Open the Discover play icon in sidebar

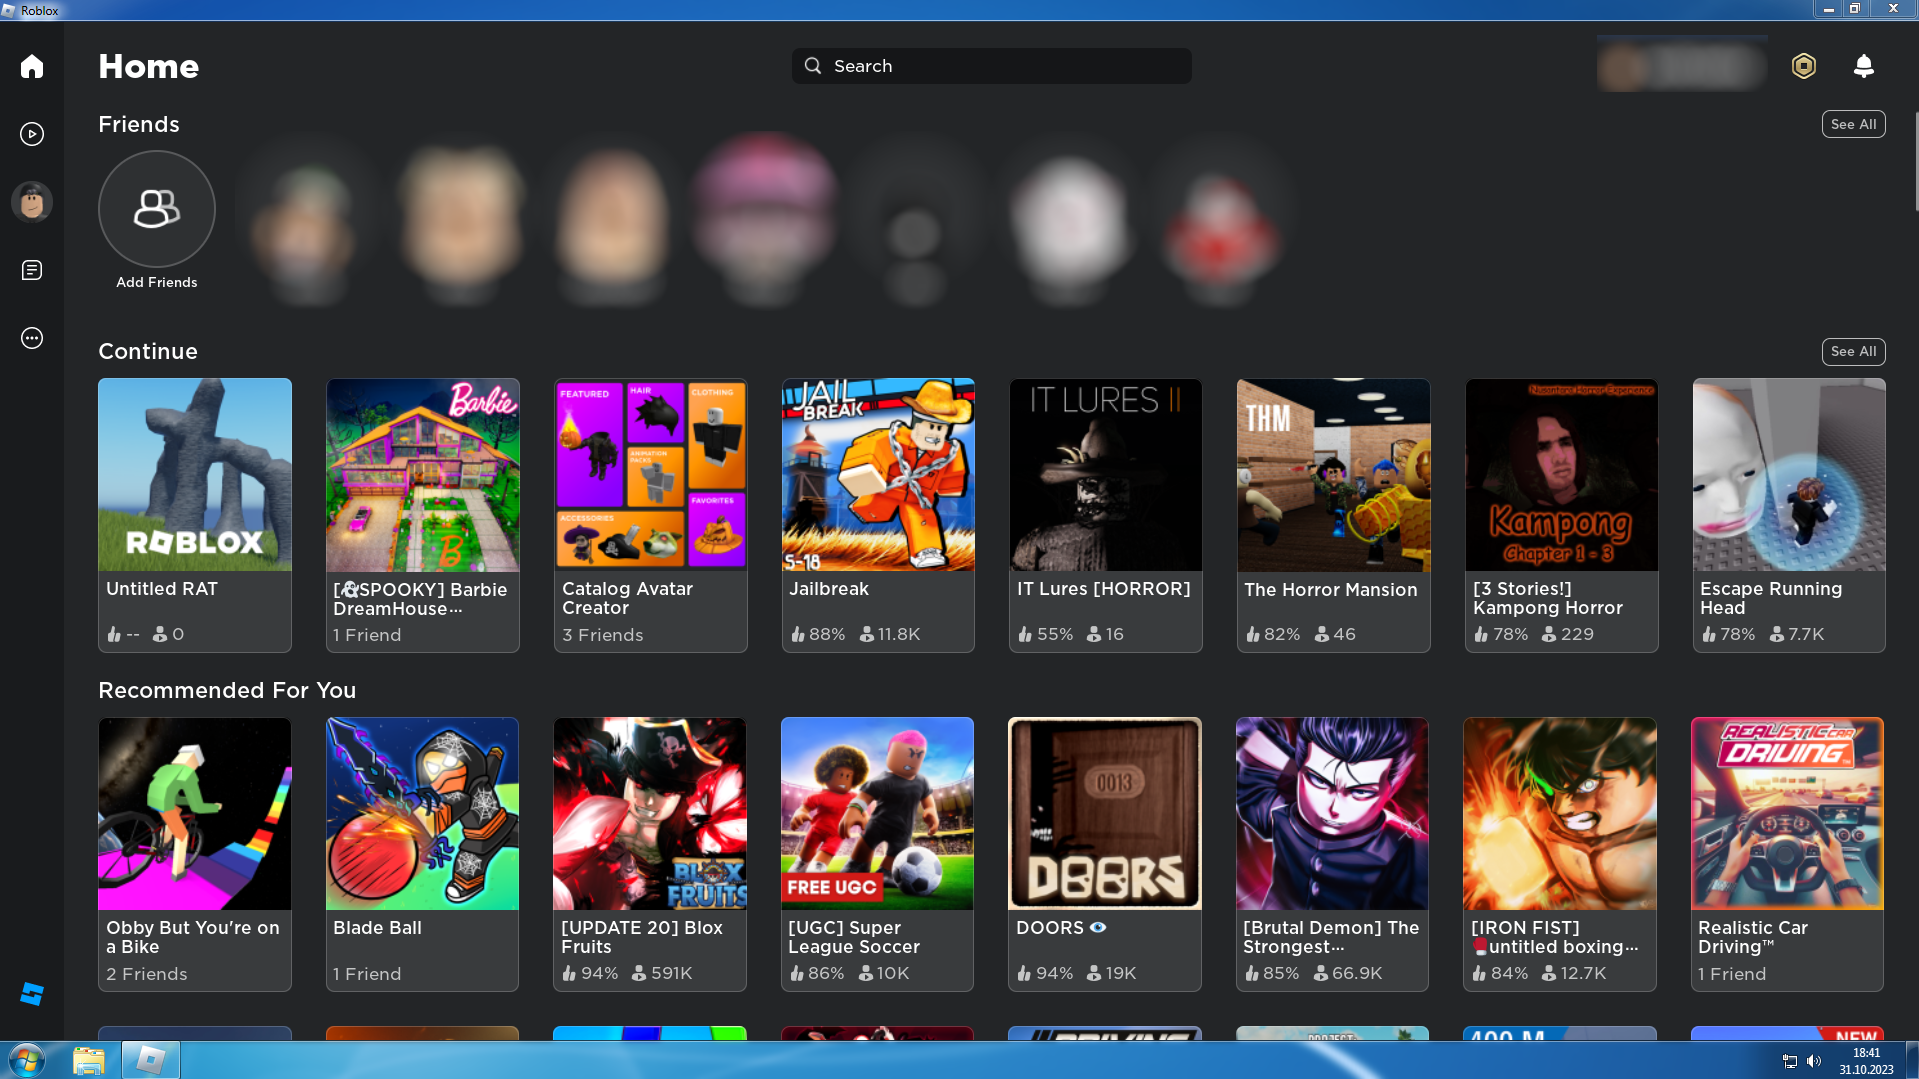click(32, 134)
